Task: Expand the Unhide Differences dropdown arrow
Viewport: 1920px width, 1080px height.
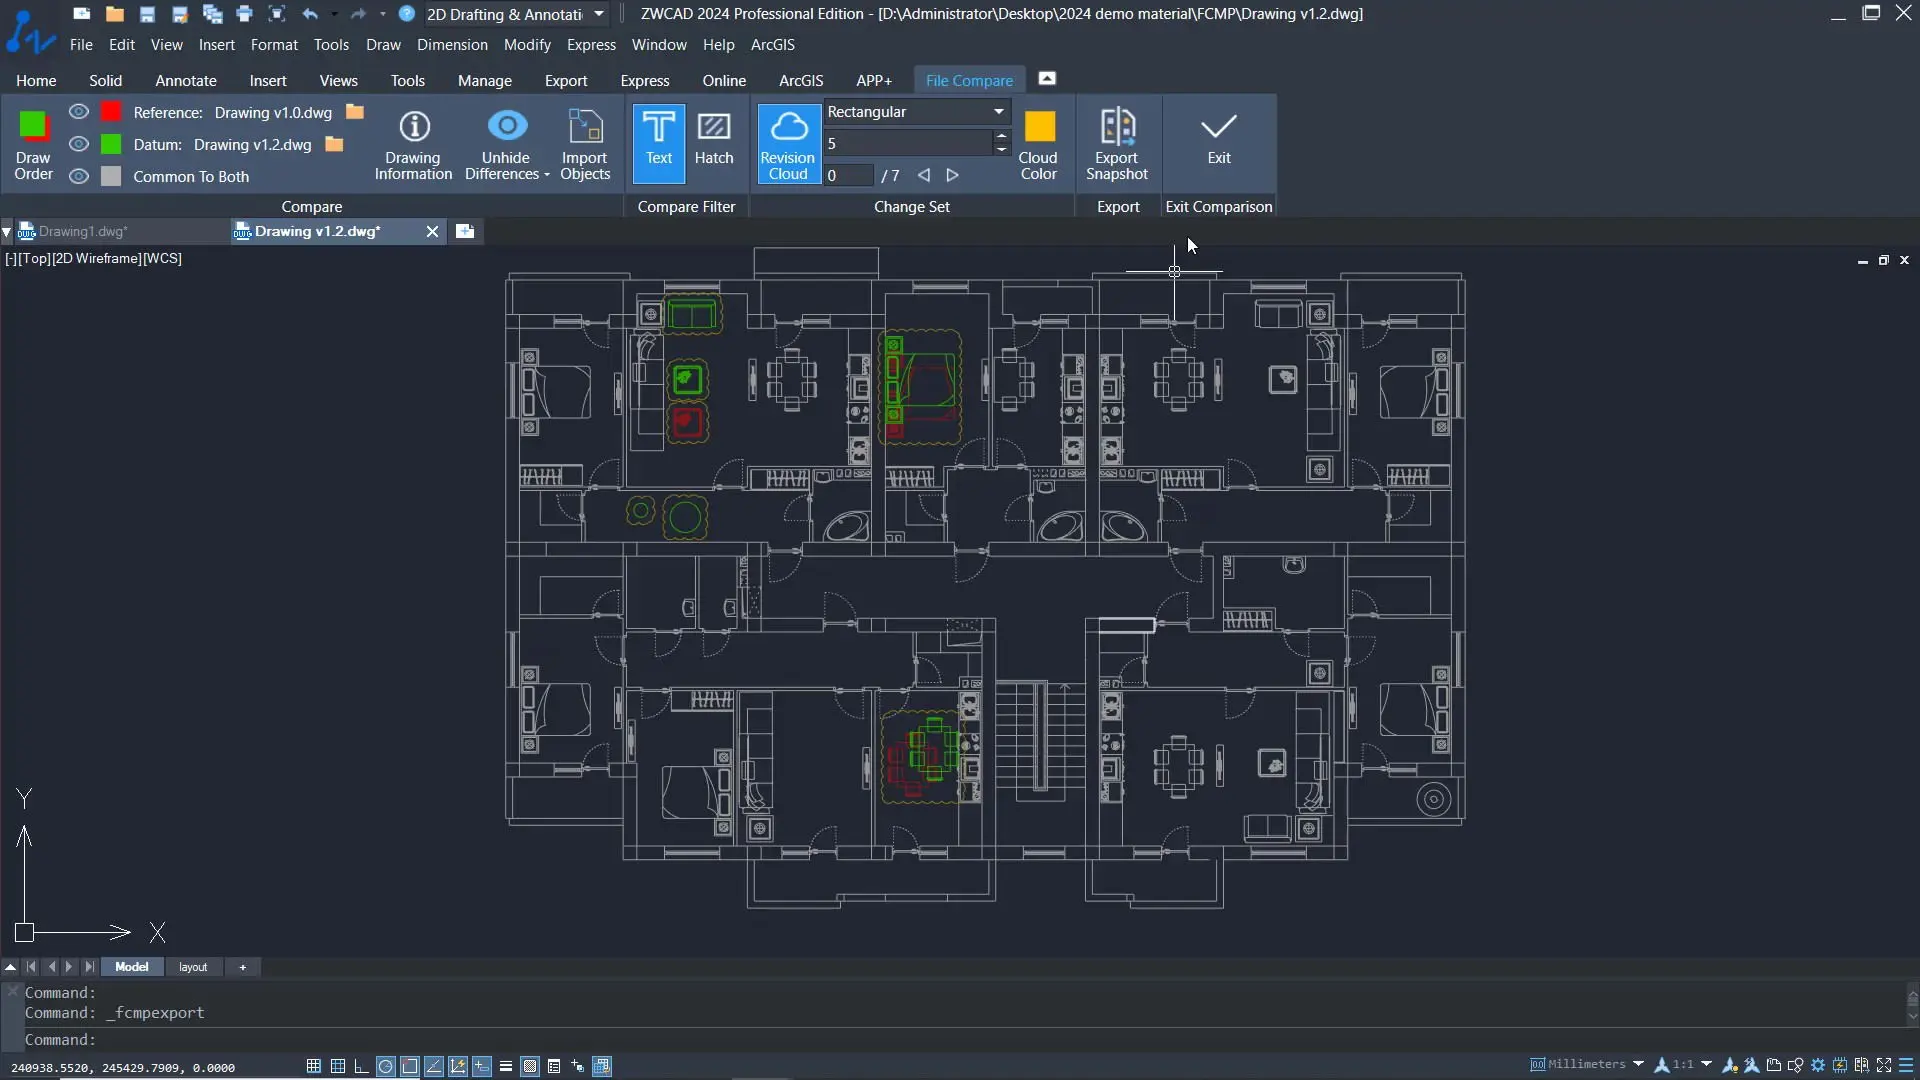Action: pyautogui.click(x=547, y=175)
